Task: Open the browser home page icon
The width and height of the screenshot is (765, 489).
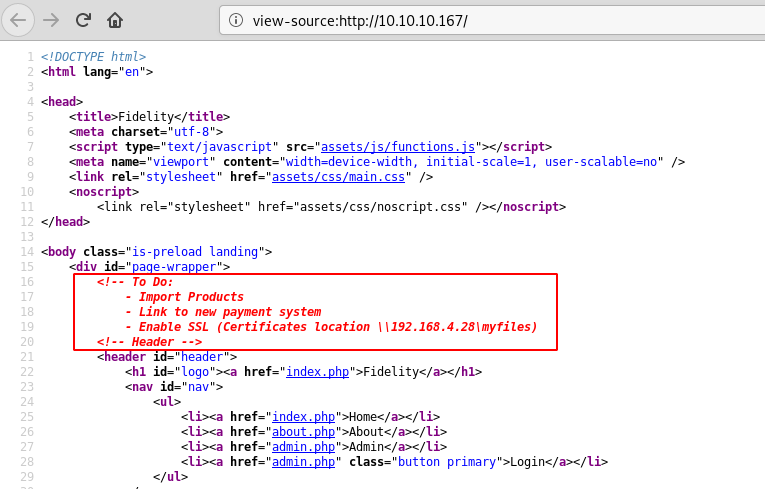Action: pos(115,20)
